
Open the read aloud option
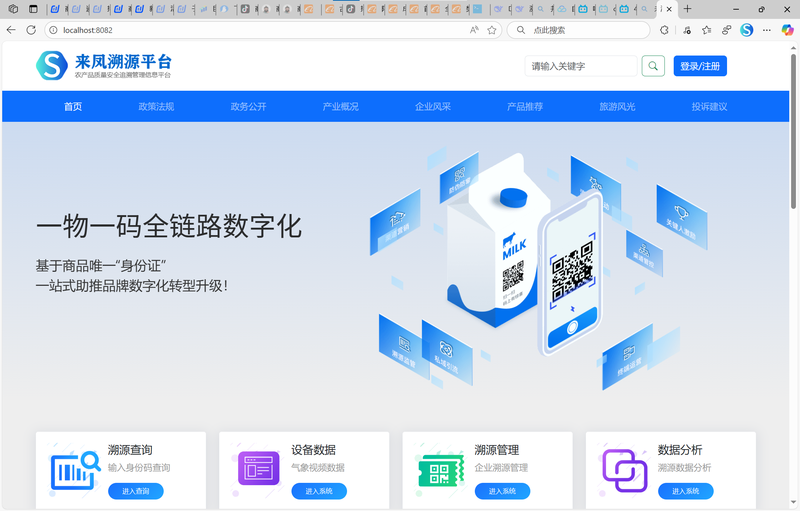point(474,30)
